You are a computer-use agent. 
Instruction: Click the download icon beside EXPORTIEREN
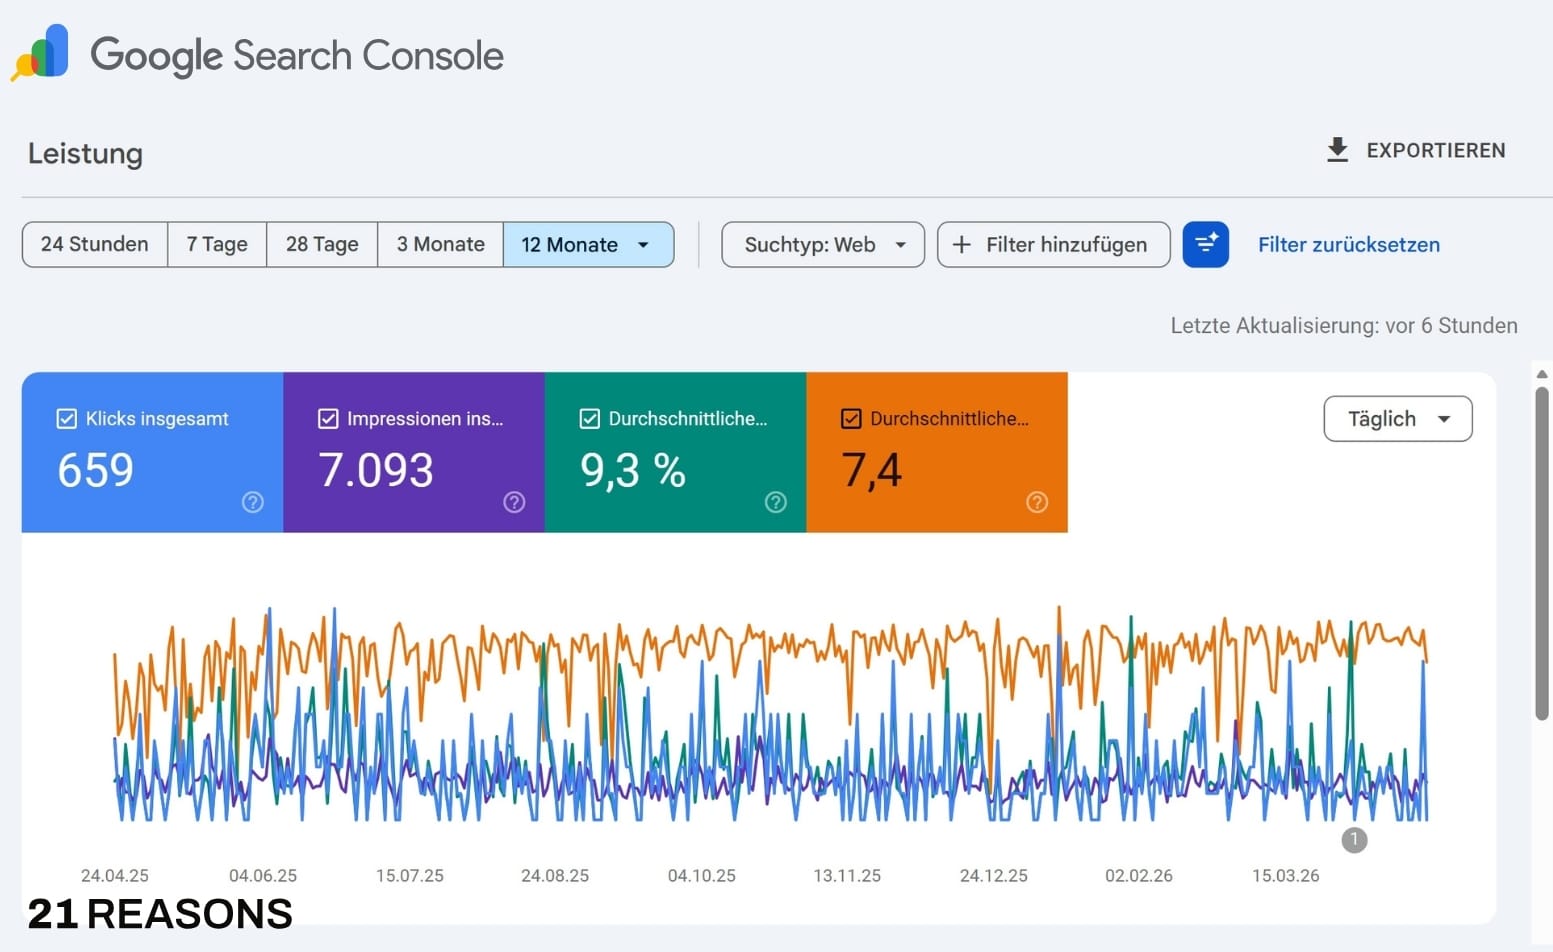[x=1337, y=150]
